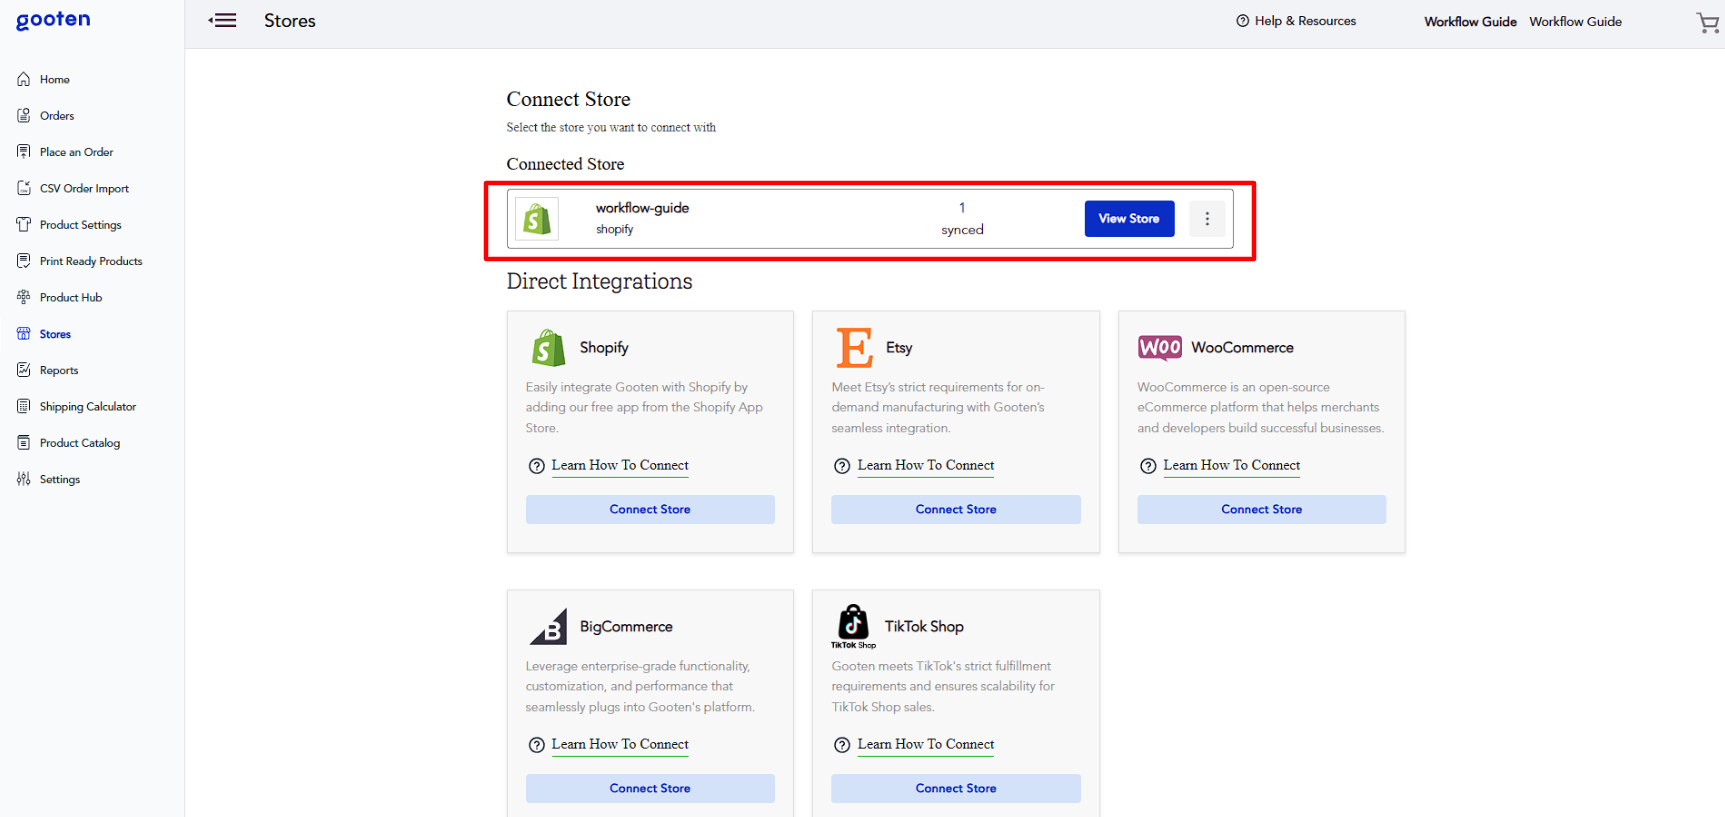Viewport: 1725px width, 817px height.
Task: Collapse sidebar with the hamburger menu icon
Action: coord(222,21)
